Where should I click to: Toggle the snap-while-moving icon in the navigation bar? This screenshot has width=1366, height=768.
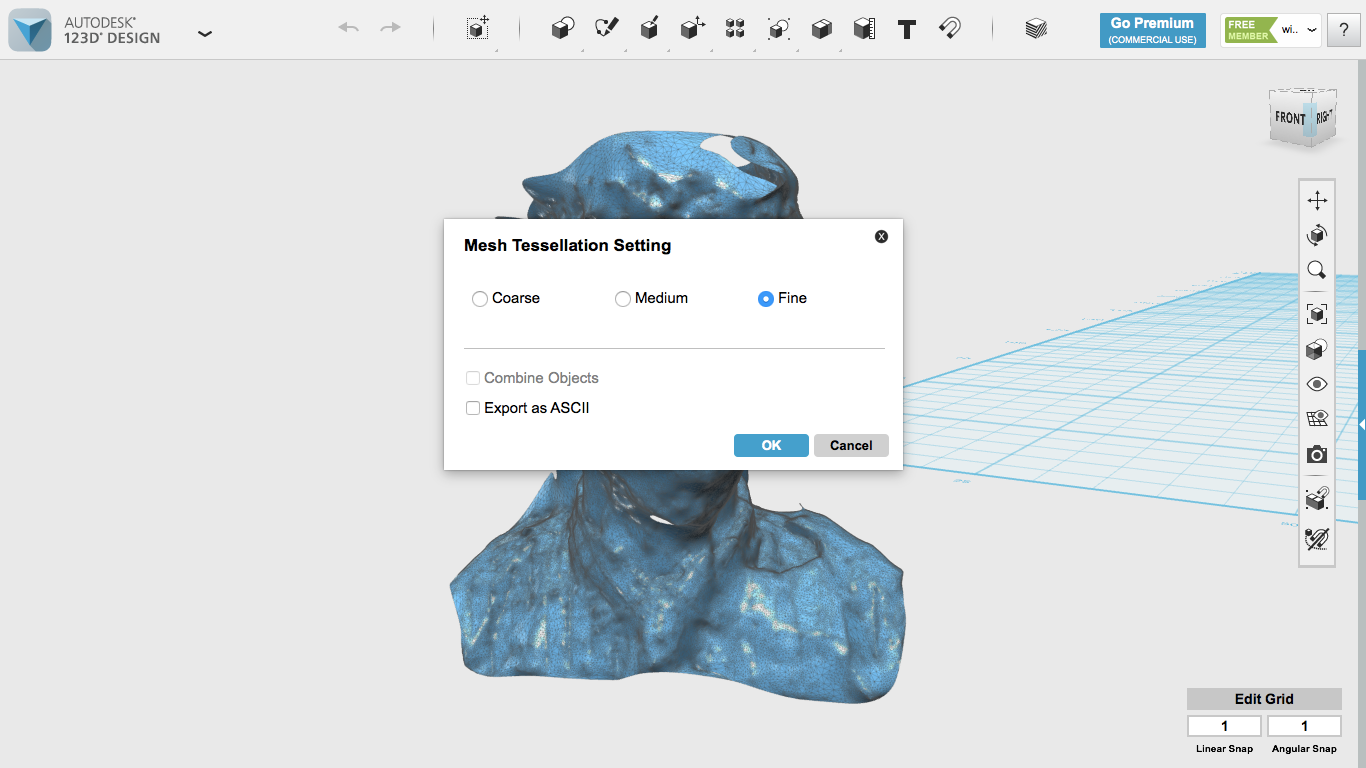point(1317,498)
